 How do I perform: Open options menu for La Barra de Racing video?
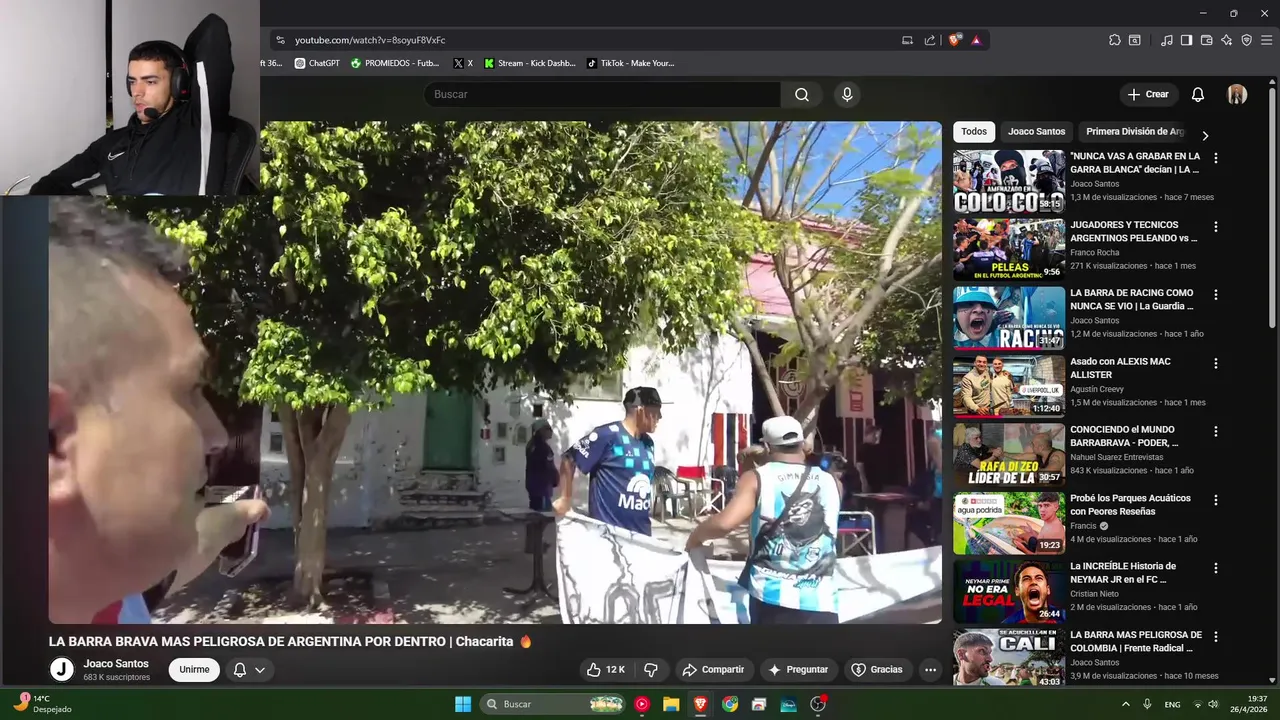(1216, 295)
